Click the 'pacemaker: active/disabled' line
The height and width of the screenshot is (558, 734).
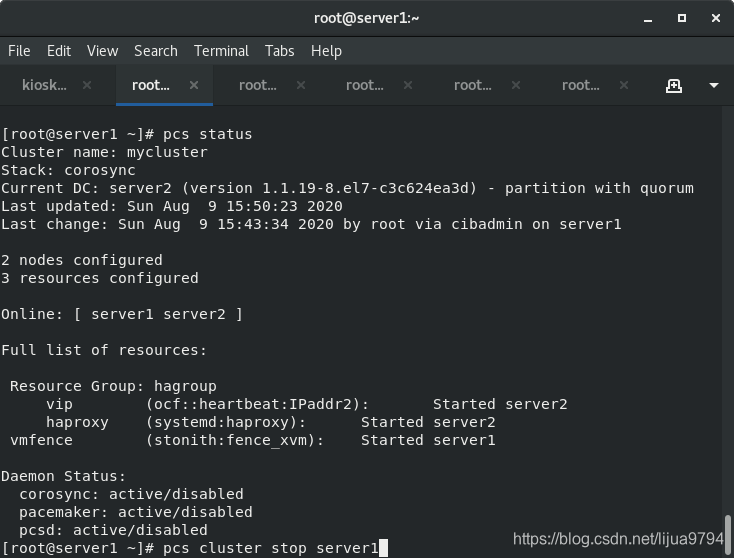click(136, 512)
